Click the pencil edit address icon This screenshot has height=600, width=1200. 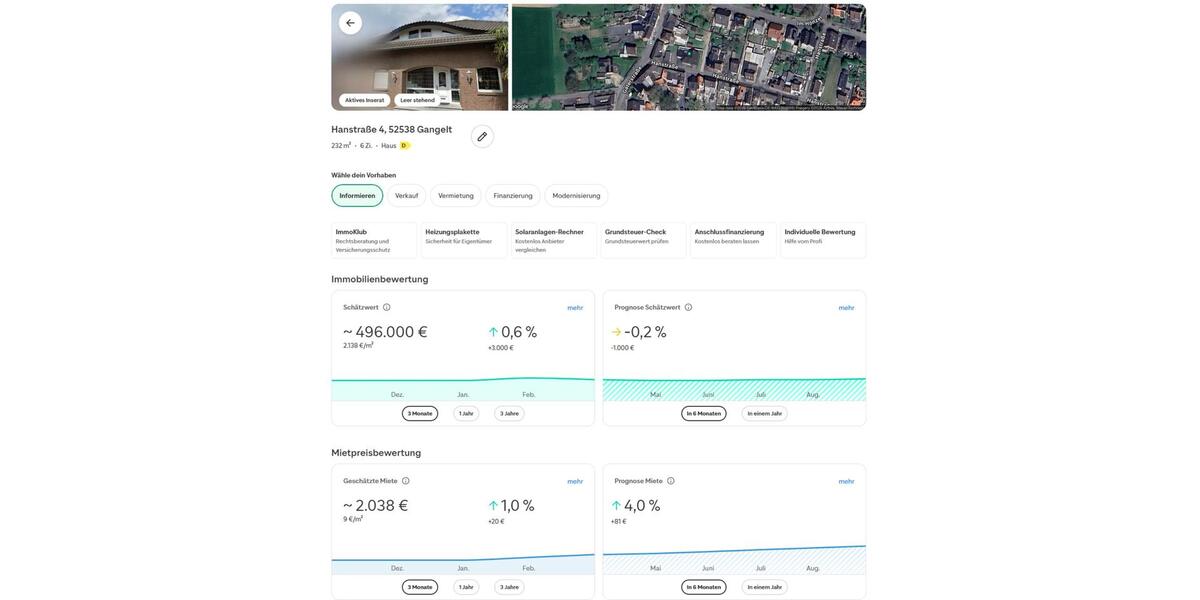pos(482,137)
